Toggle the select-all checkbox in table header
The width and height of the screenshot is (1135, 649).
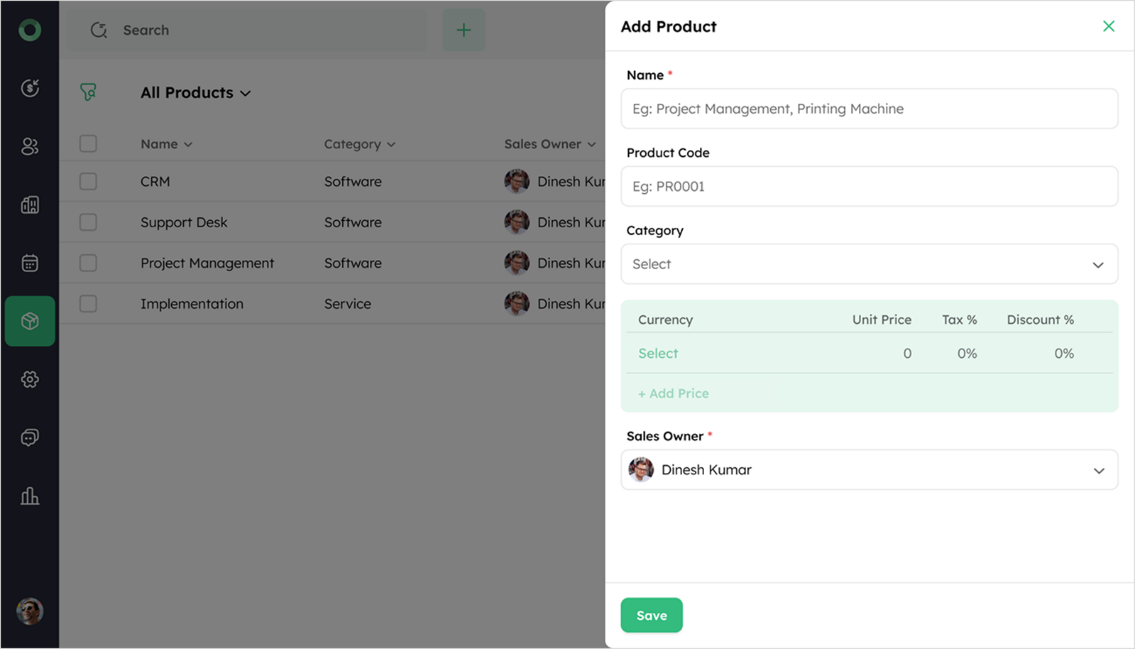point(88,143)
